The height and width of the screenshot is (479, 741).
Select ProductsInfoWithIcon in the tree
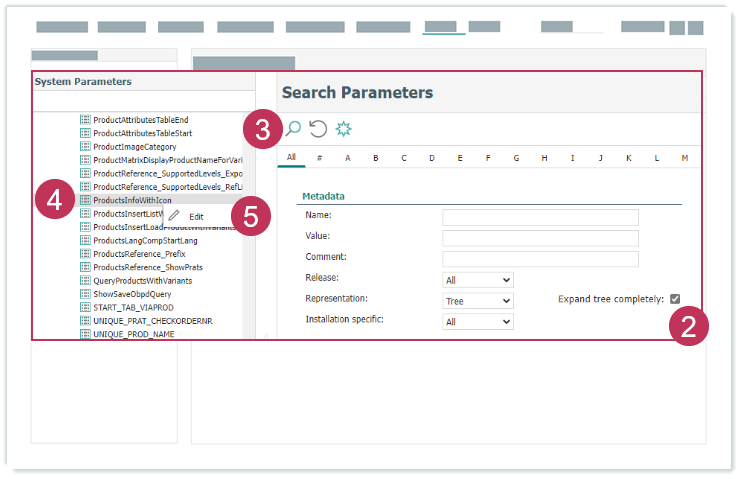[132, 200]
